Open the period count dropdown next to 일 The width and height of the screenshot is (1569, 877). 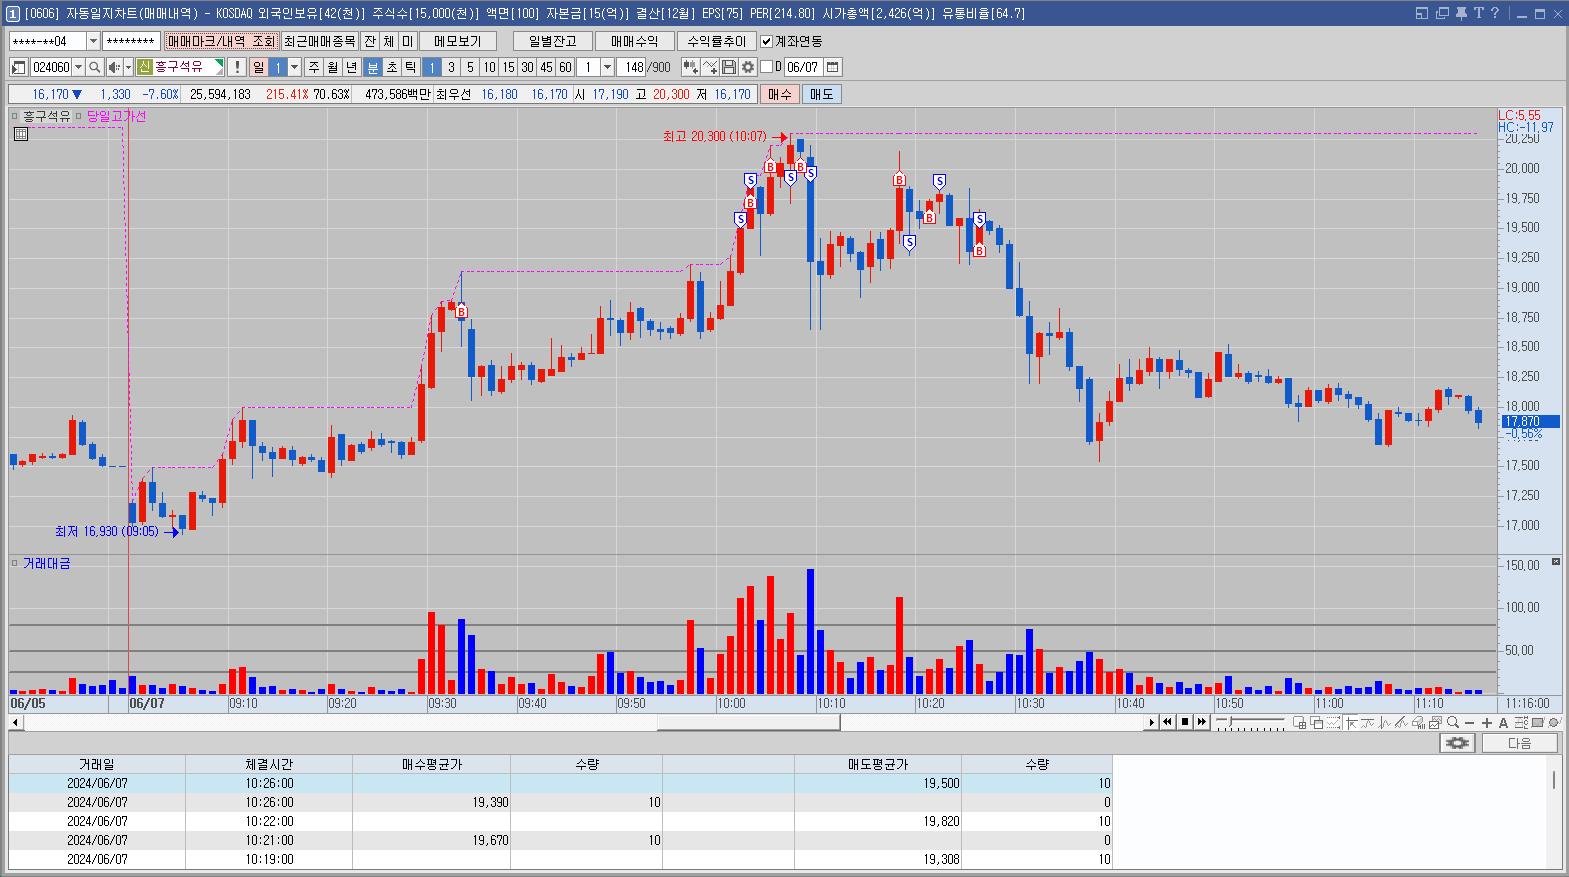294,67
